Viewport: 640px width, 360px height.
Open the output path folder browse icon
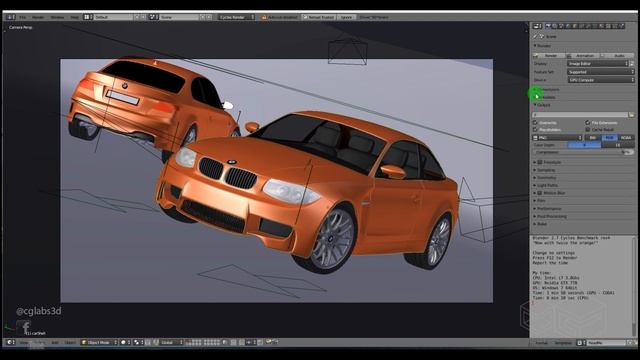click(631, 115)
